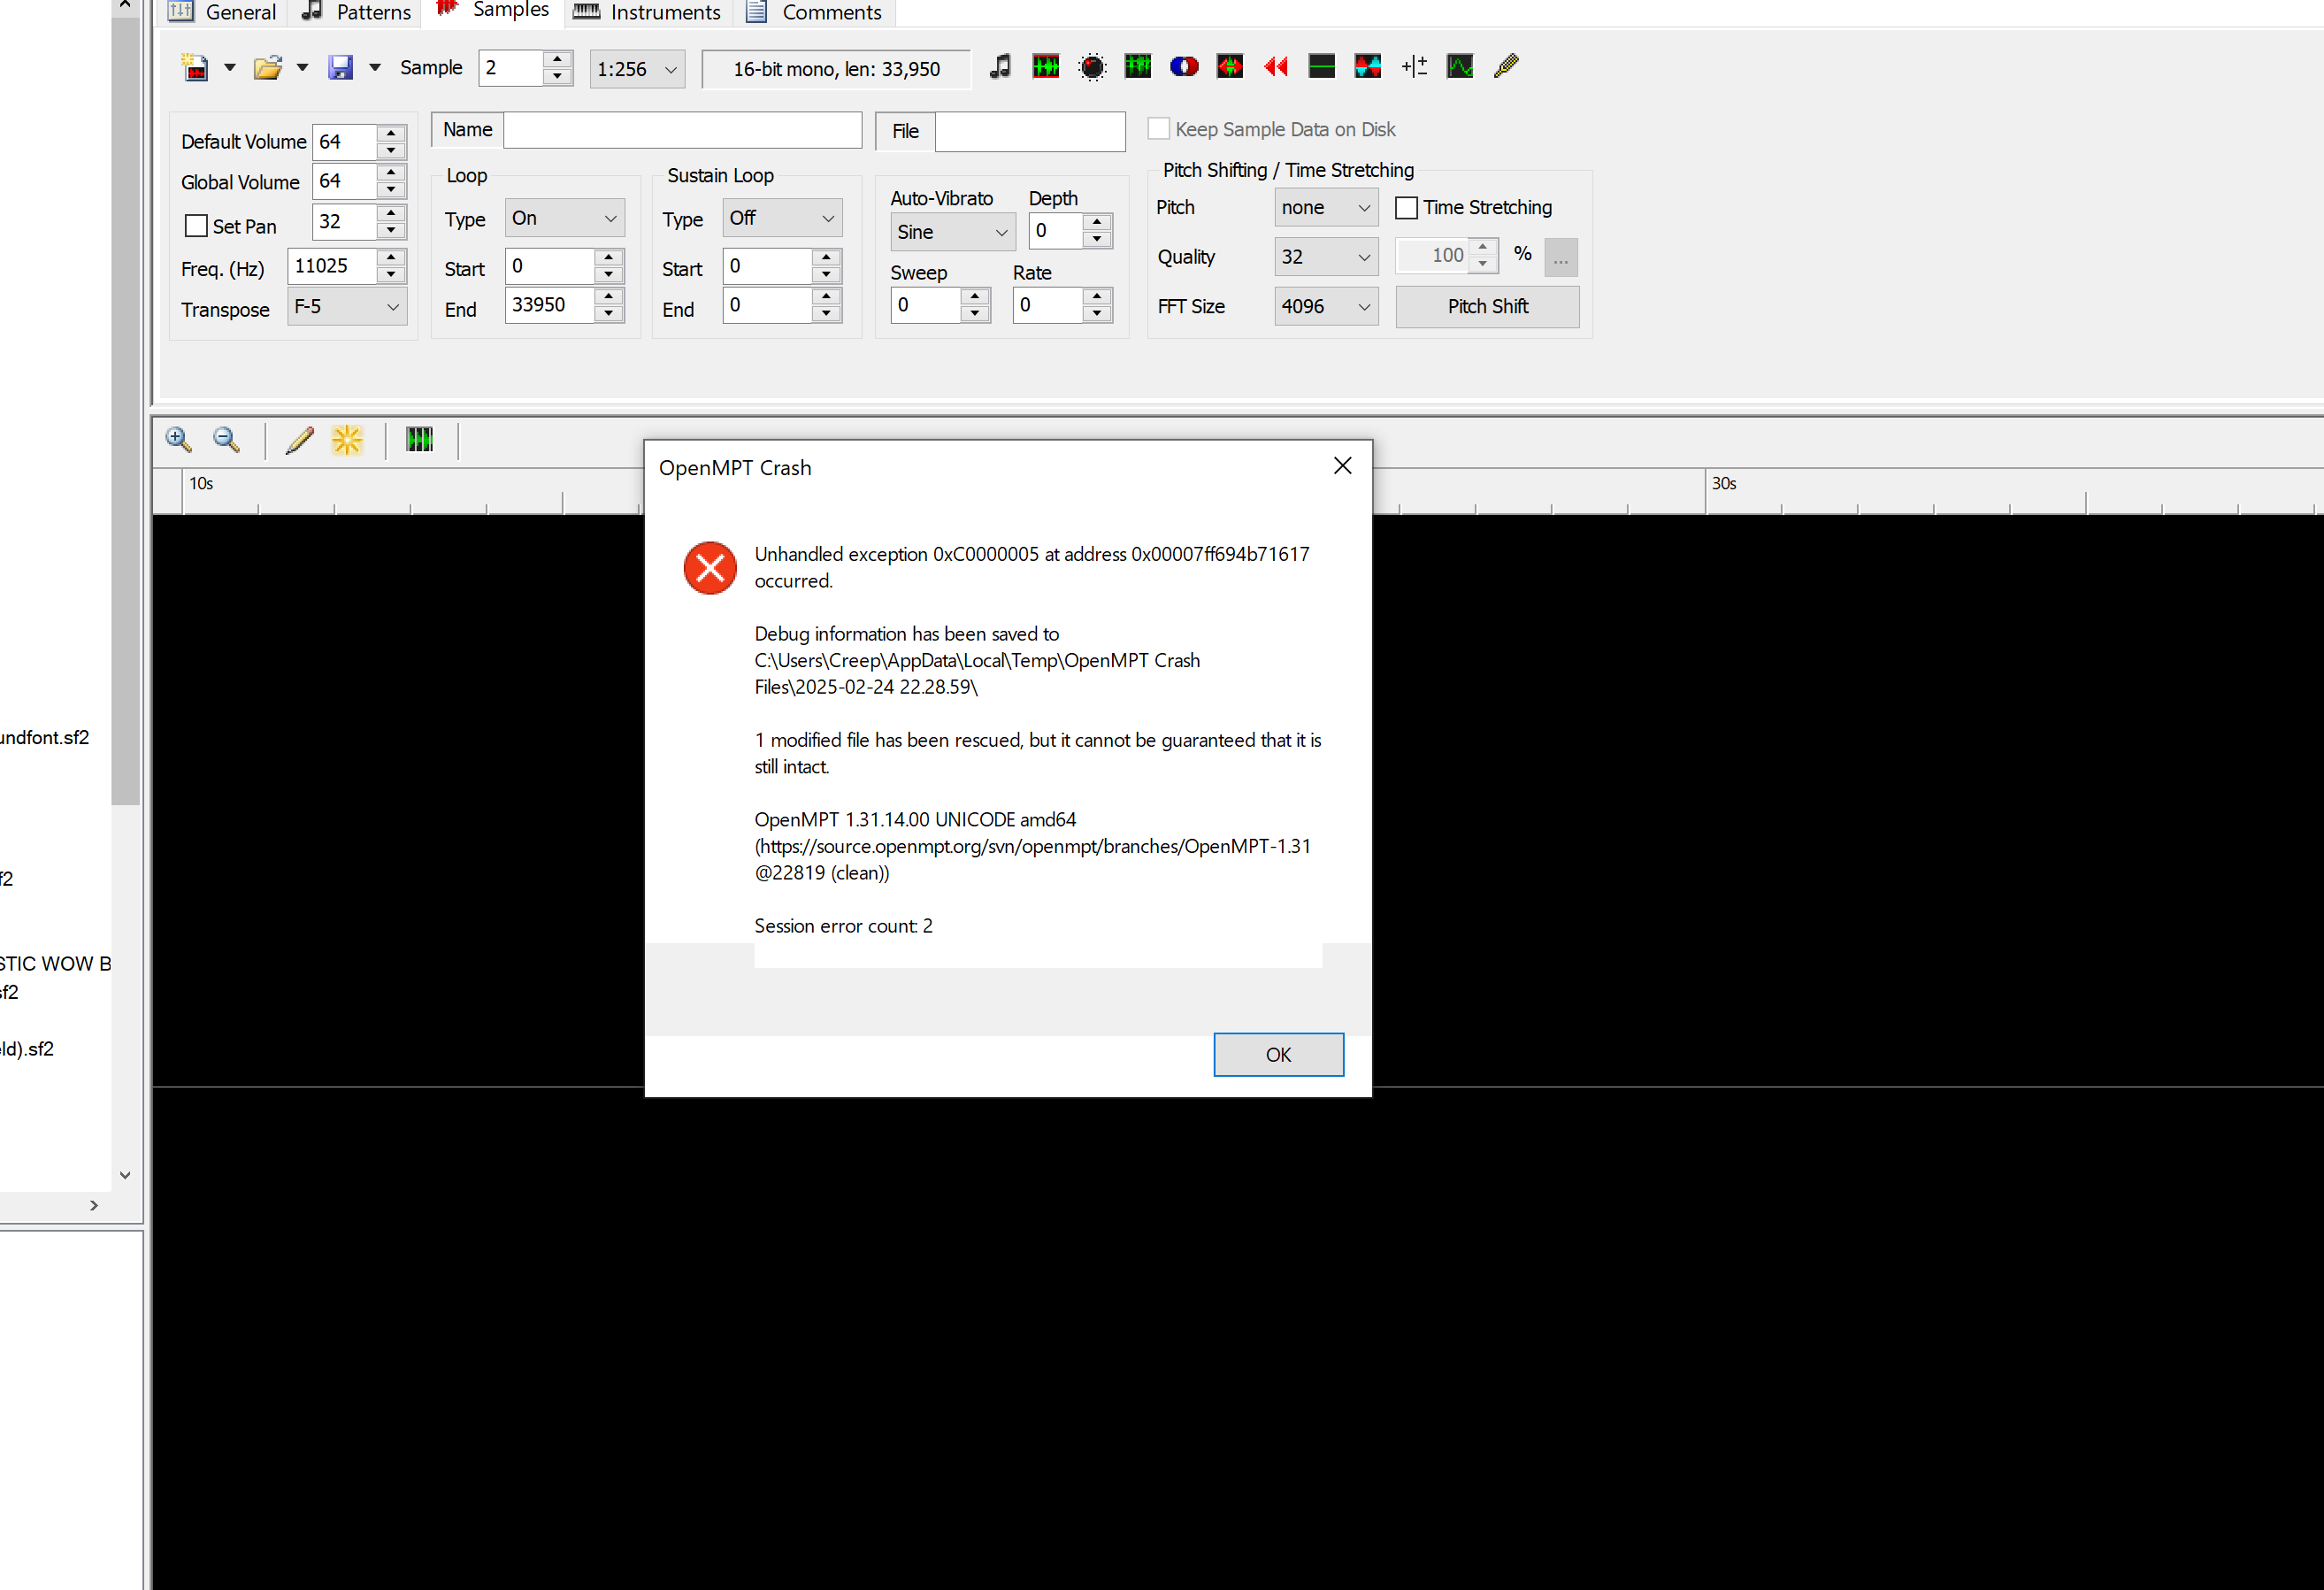The width and height of the screenshot is (2324, 1590).
Task: Select the draw sample pencil tool
Action: point(299,440)
